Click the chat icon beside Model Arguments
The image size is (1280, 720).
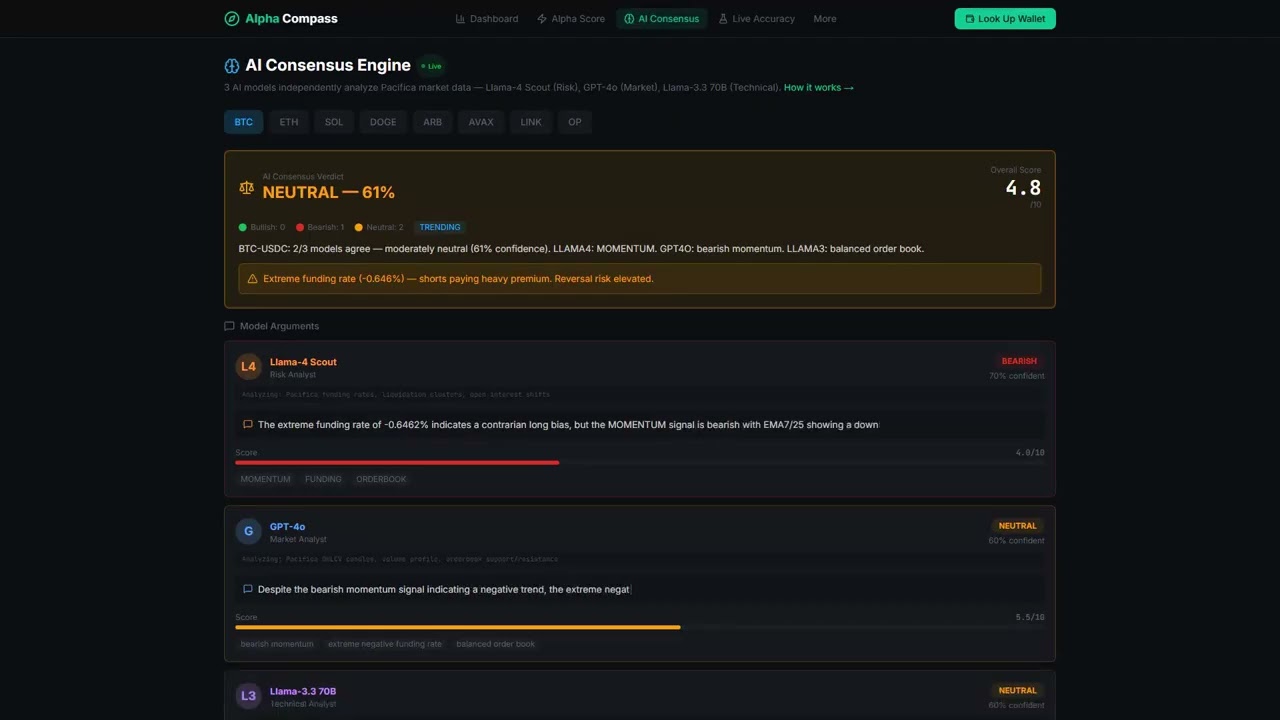coord(229,326)
